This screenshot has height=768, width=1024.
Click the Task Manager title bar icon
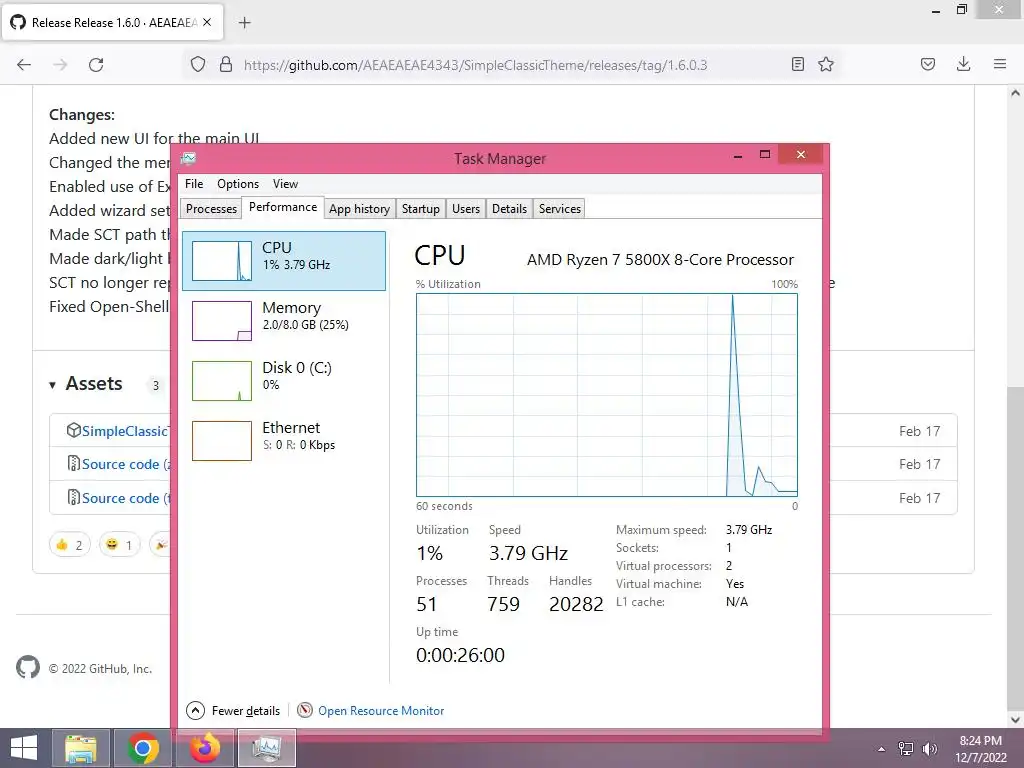[189, 158]
